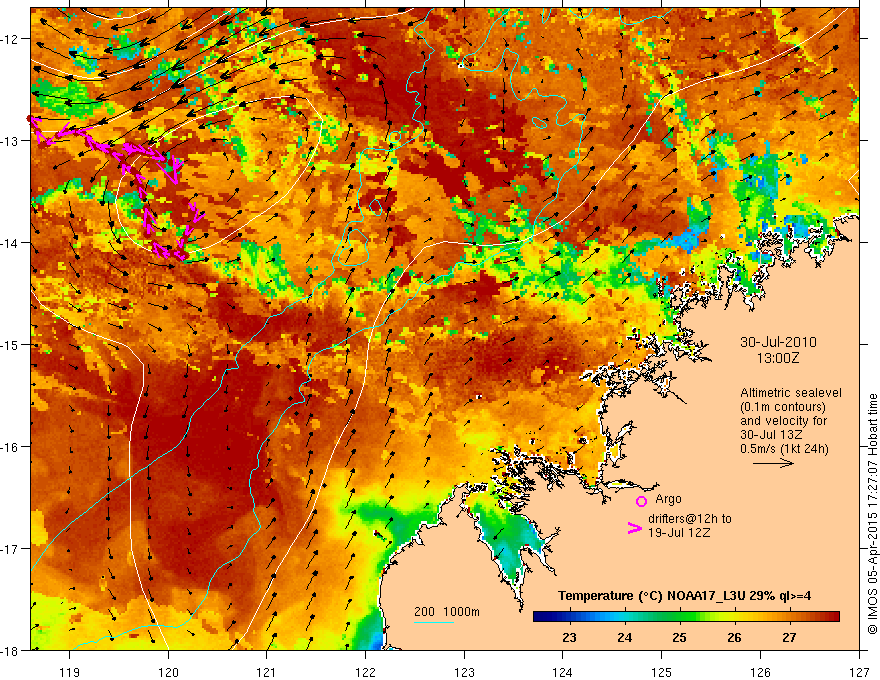Screen dimensions: 880x680
Task: Click longitude axis label 124
Action: click(563, 672)
